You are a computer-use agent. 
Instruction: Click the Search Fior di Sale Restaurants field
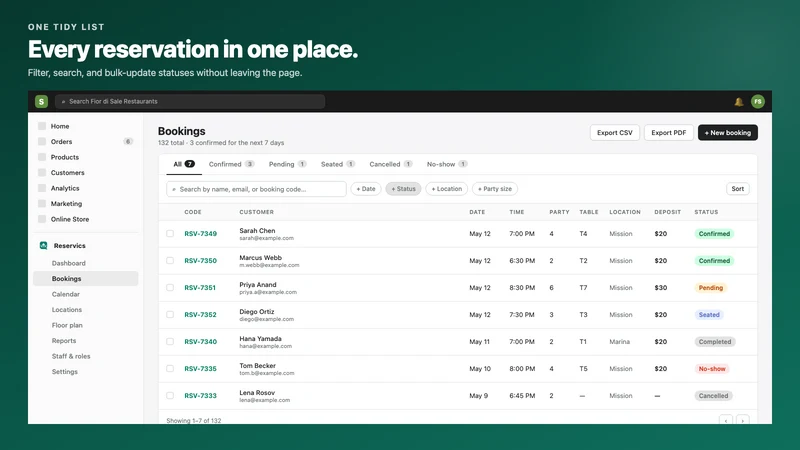(x=190, y=102)
